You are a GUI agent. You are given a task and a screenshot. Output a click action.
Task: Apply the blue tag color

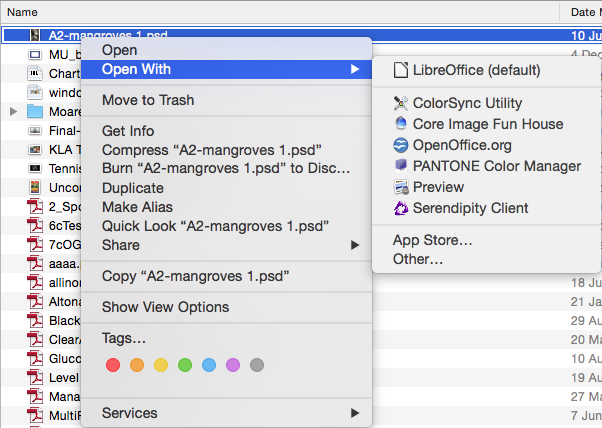(209, 365)
